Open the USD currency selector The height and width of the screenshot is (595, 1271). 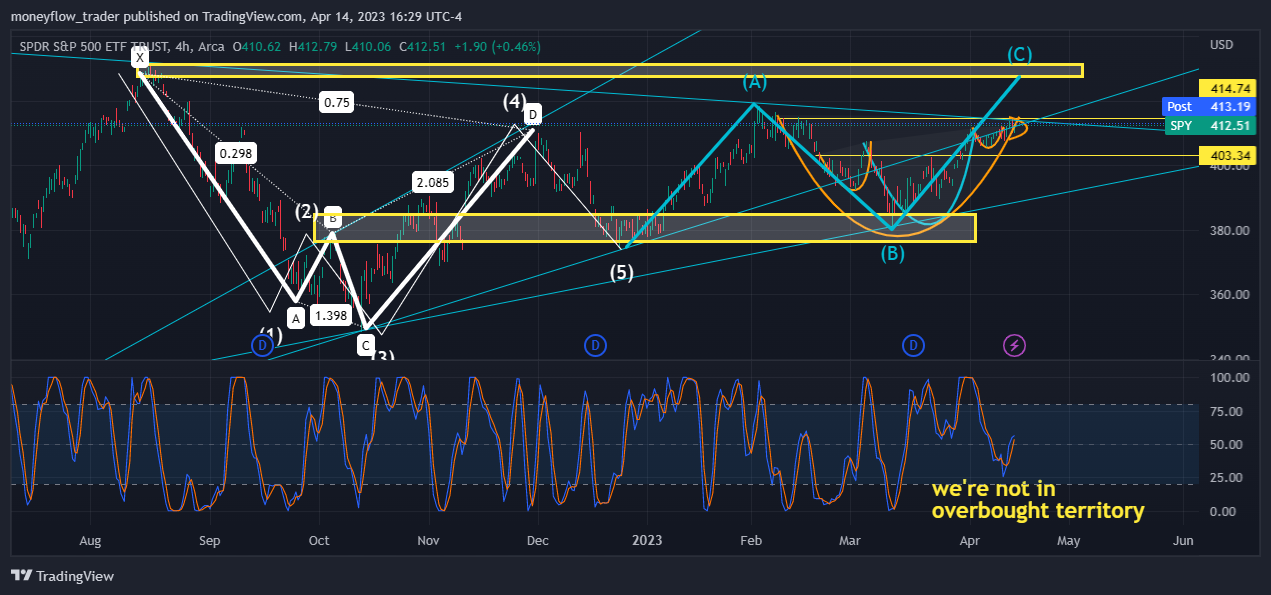click(x=1221, y=45)
